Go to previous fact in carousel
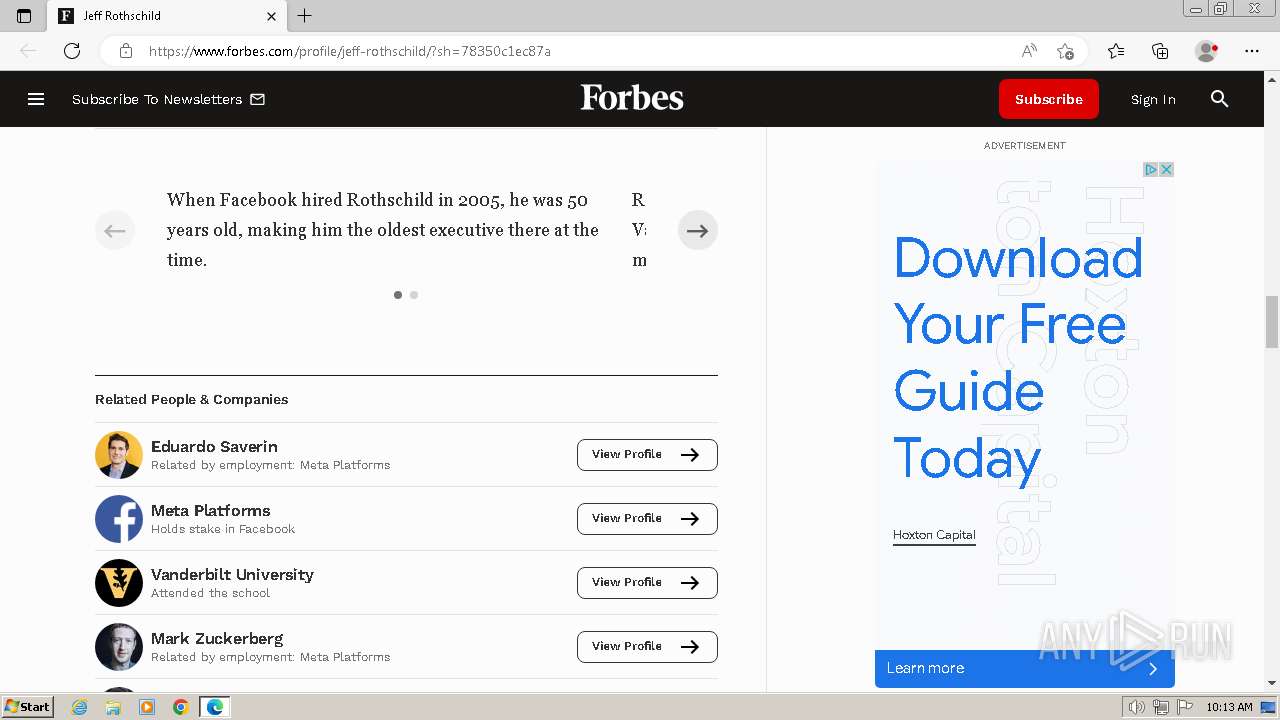Viewport: 1280px width, 720px height. pyautogui.click(x=115, y=230)
